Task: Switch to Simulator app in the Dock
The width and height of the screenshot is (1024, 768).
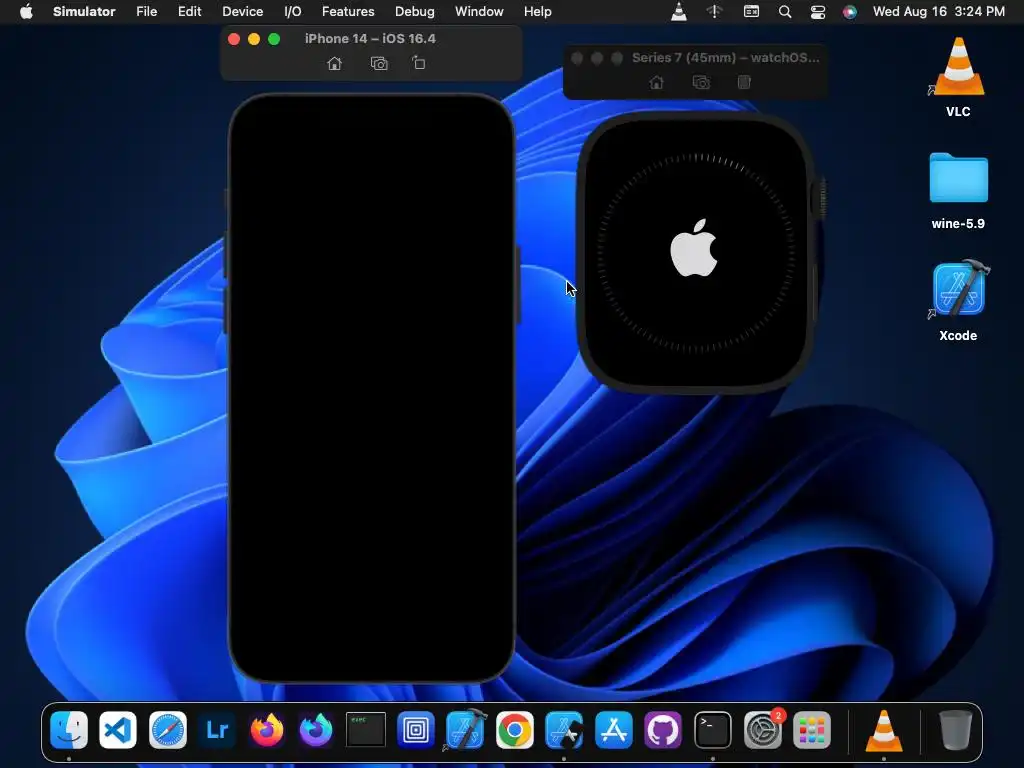Action: [x=564, y=729]
